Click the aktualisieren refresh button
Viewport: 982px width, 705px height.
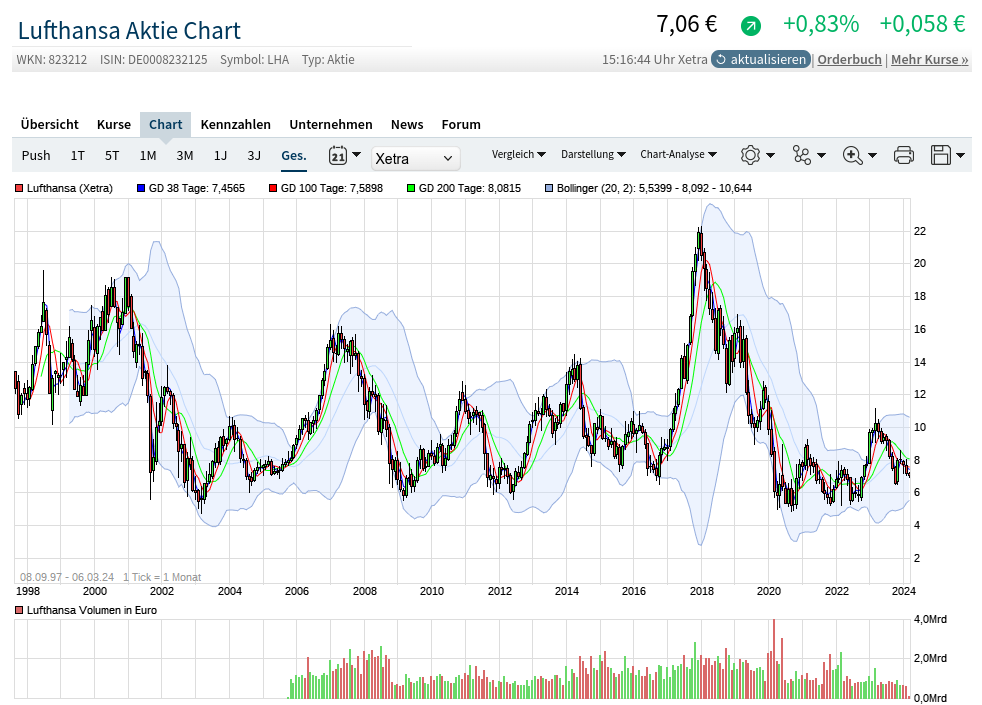pos(760,59)
